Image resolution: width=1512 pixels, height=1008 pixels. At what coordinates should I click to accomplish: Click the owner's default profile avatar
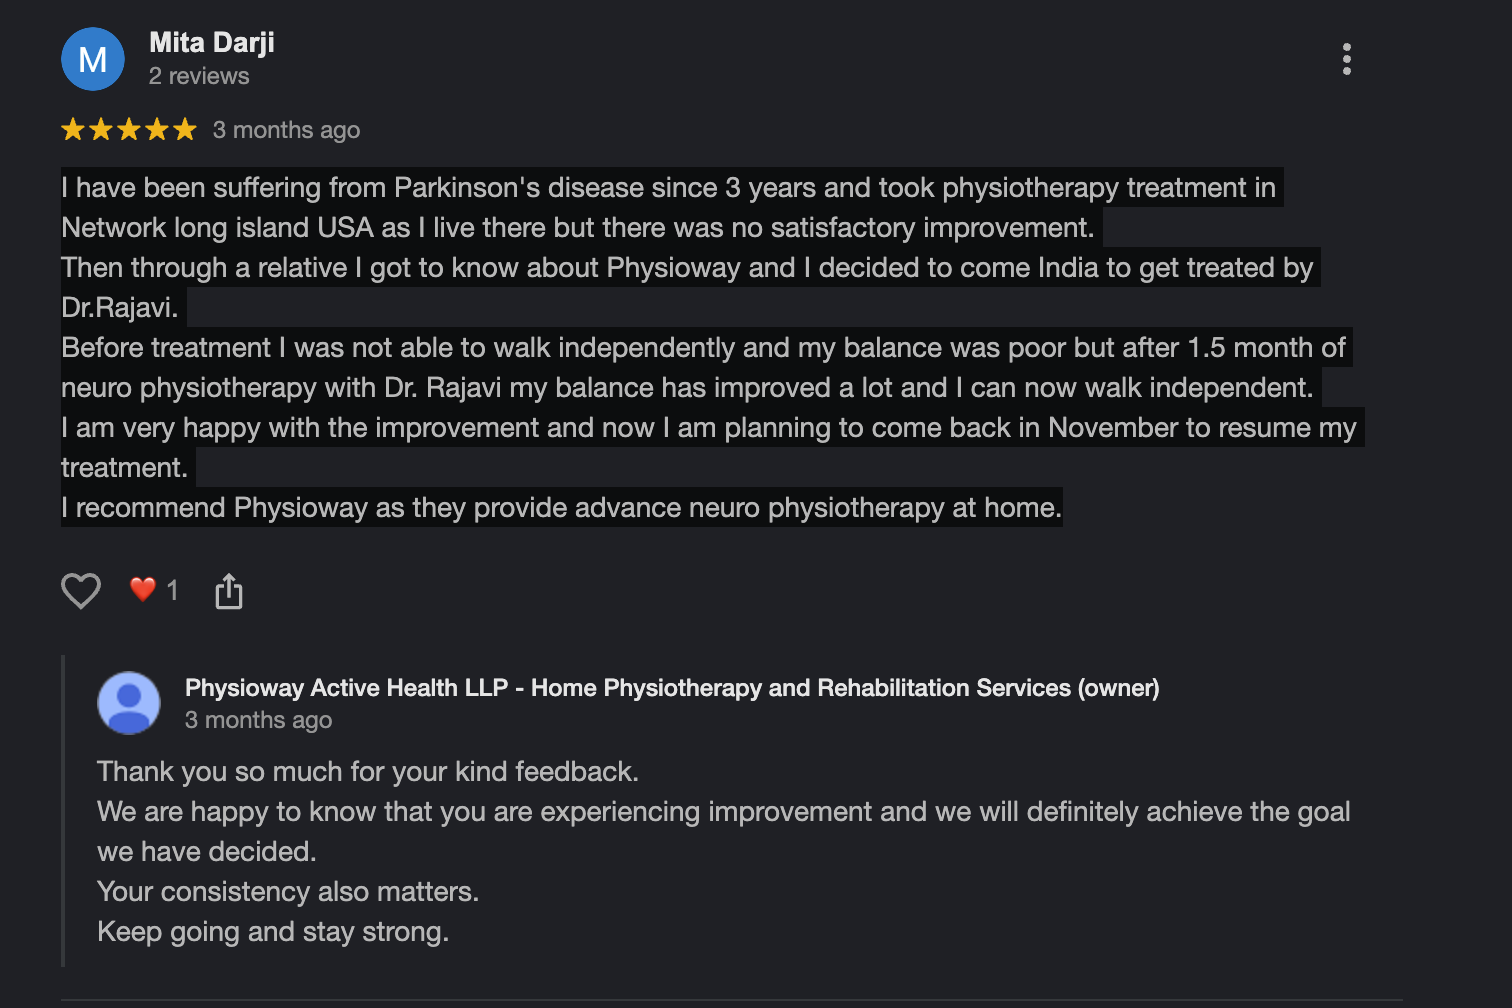[x=129, y=703]
